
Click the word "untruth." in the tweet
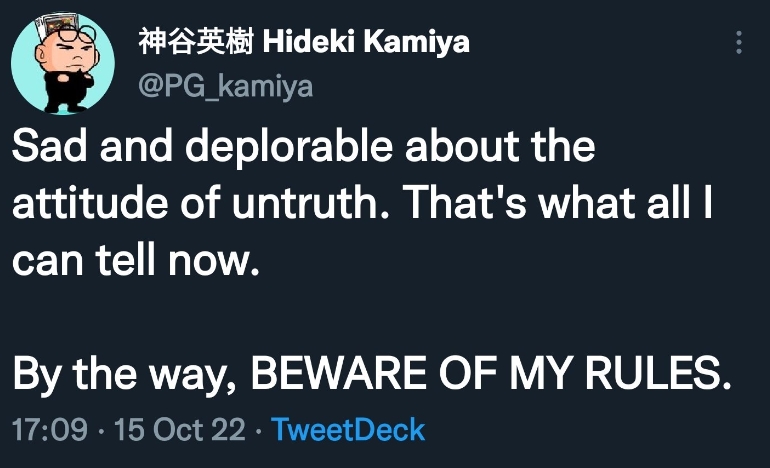pos(311,202)
